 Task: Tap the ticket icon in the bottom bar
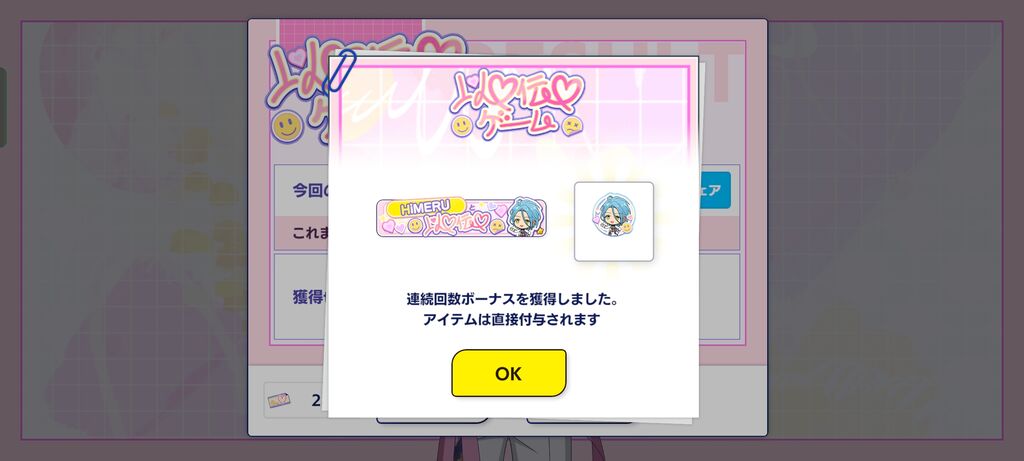click(279, 400)
